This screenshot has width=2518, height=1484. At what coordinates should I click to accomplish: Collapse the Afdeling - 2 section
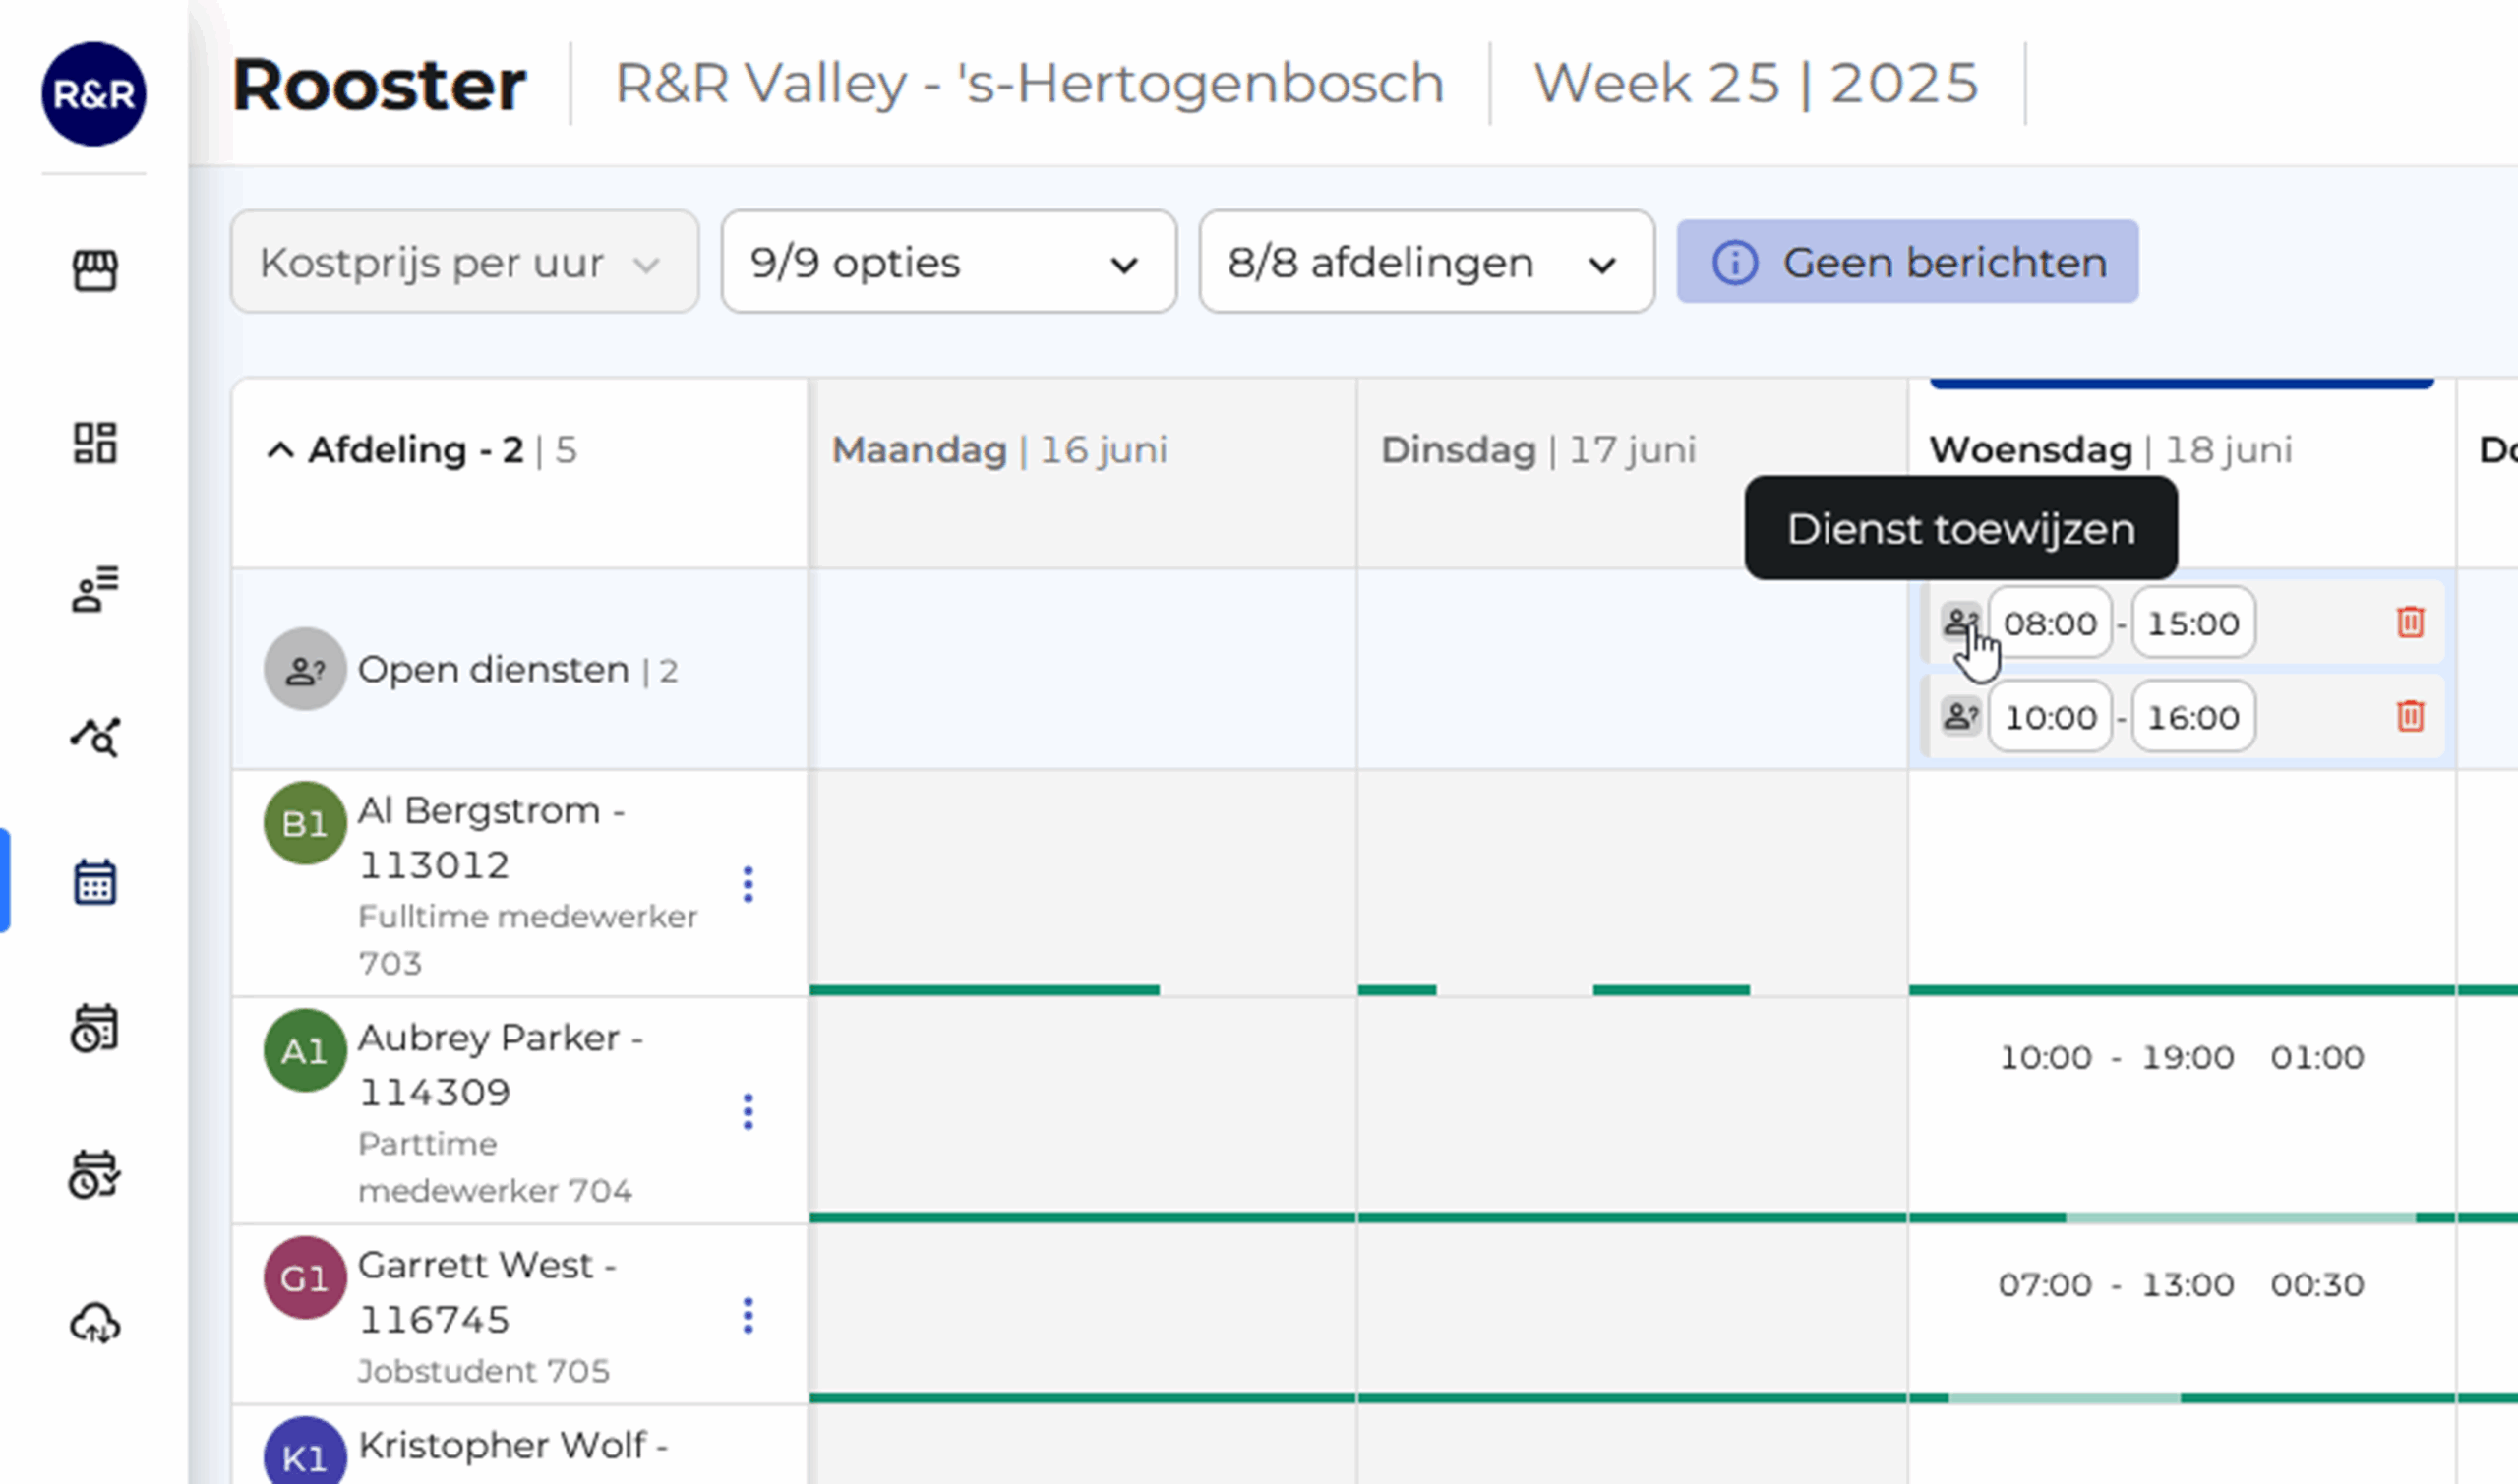point(280,449)
